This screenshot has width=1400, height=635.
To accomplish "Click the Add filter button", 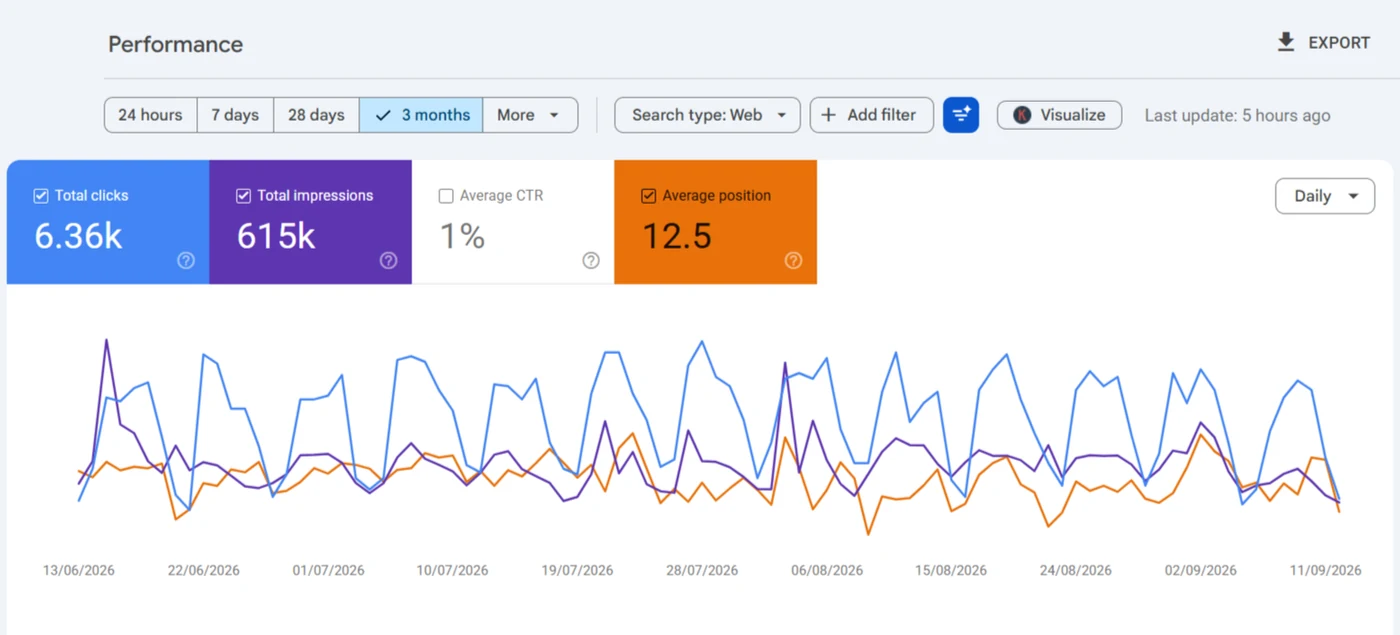I will coord(871,115).
